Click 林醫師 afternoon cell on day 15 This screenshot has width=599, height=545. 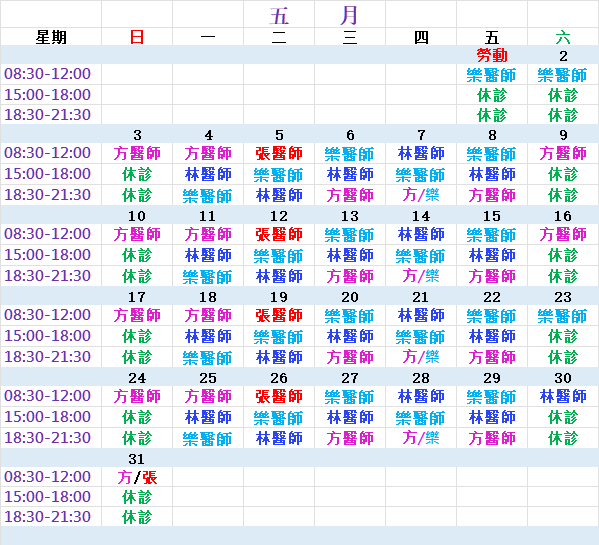(x=492, y=255)
